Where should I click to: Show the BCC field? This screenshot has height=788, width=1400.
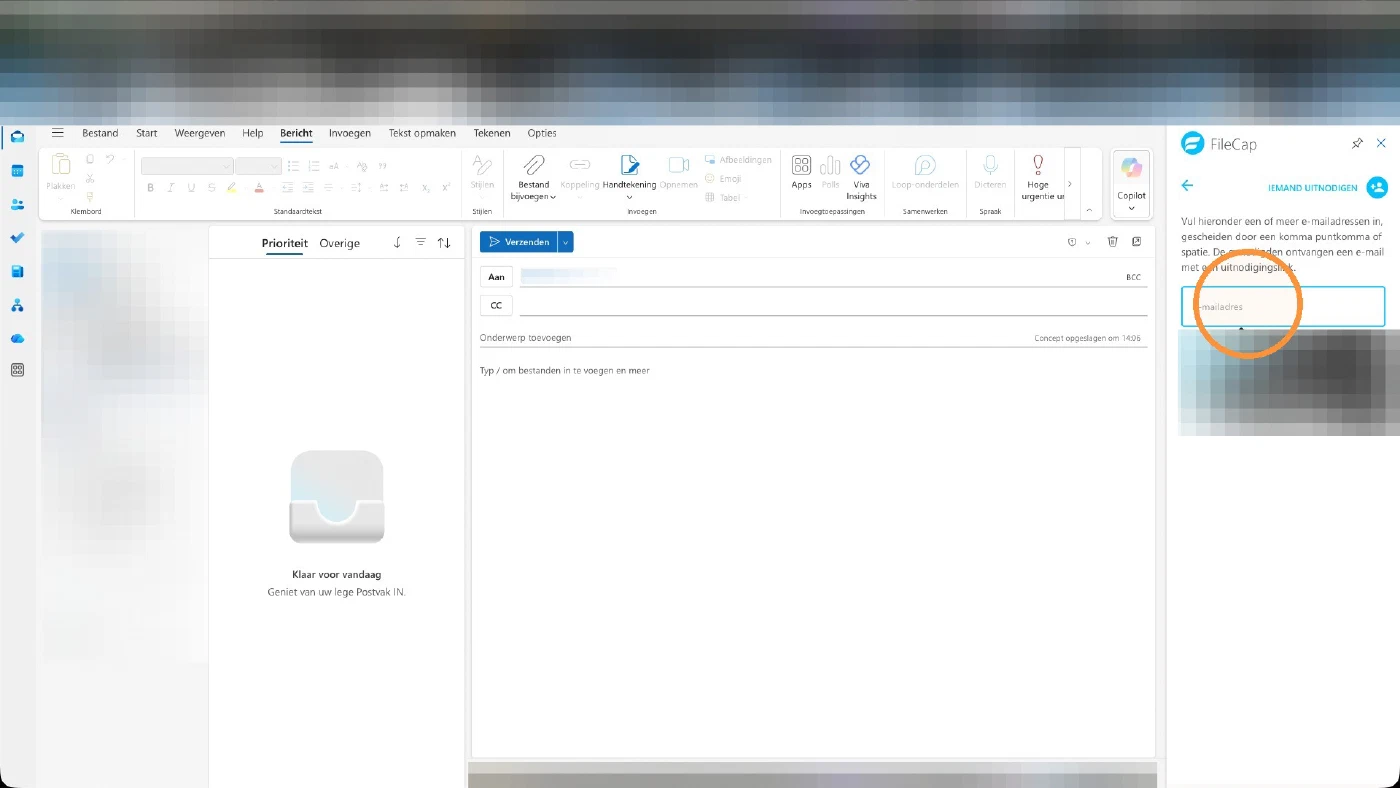[x=1133, y=277]
